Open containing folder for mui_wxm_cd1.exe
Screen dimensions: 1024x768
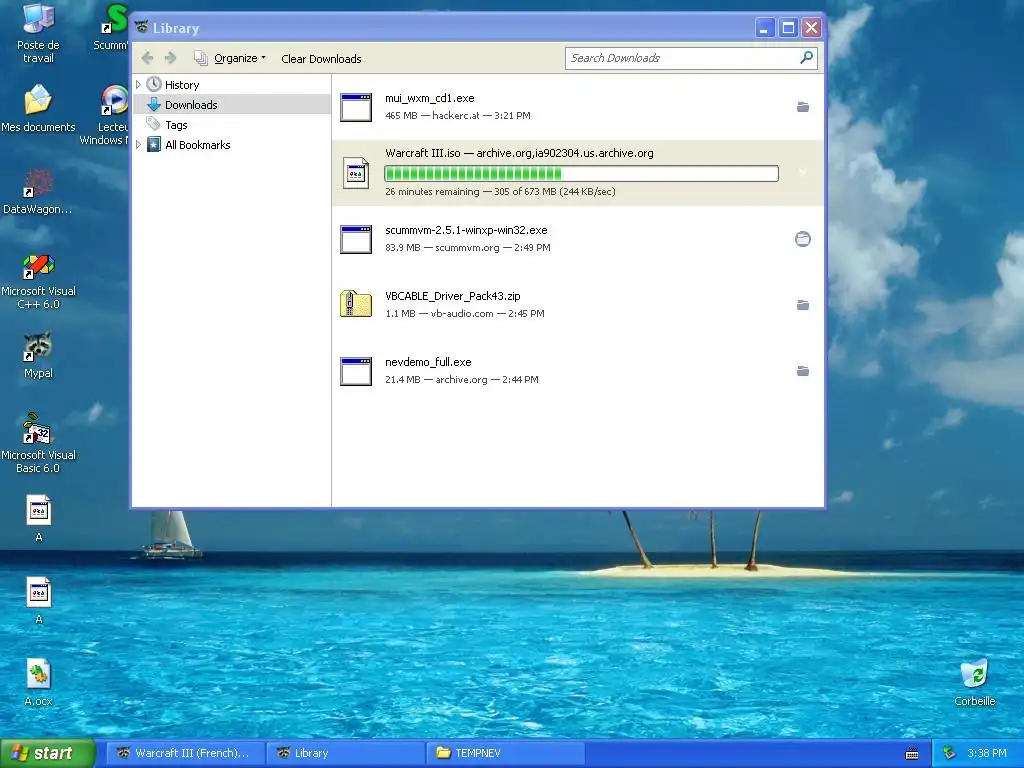click(803, 107)
